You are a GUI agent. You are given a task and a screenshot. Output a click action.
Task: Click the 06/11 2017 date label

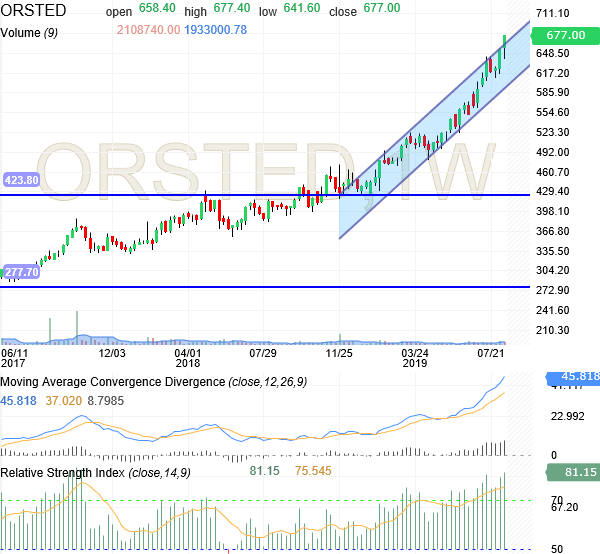coord(14,358)
